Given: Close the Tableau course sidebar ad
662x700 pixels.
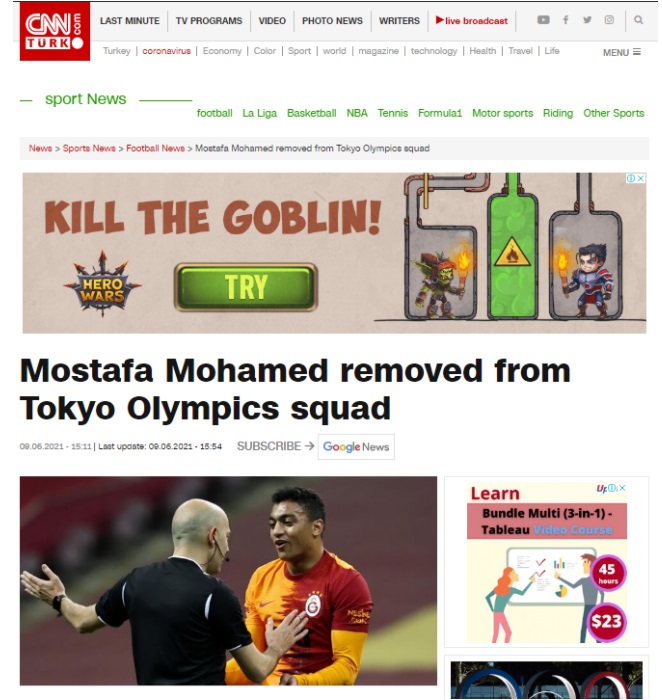Looking at the screenshot, I should [622, 488].
